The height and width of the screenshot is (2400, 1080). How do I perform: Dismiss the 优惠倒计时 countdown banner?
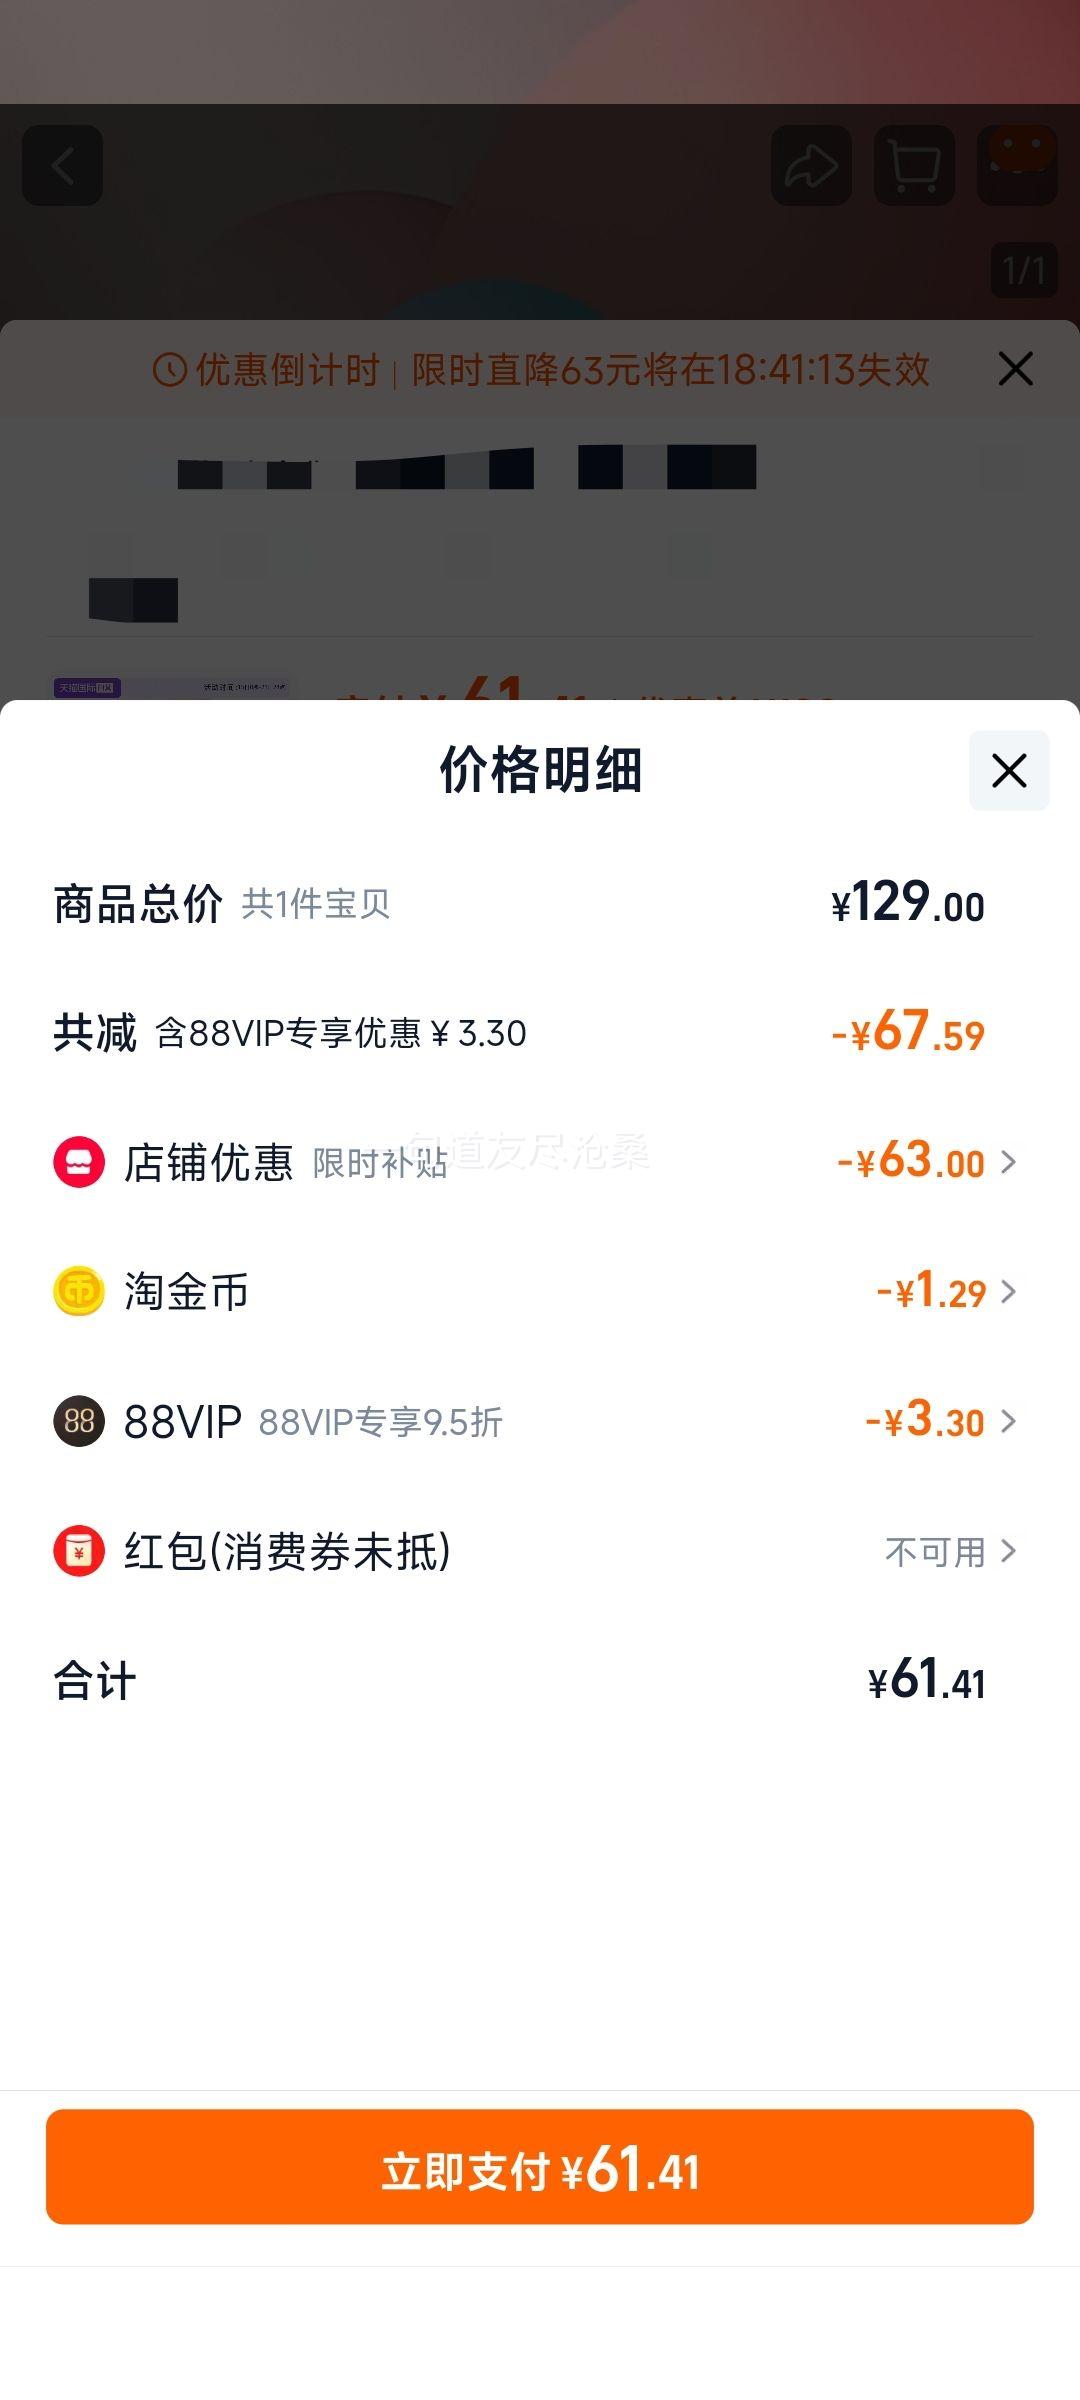(1015, 369)
